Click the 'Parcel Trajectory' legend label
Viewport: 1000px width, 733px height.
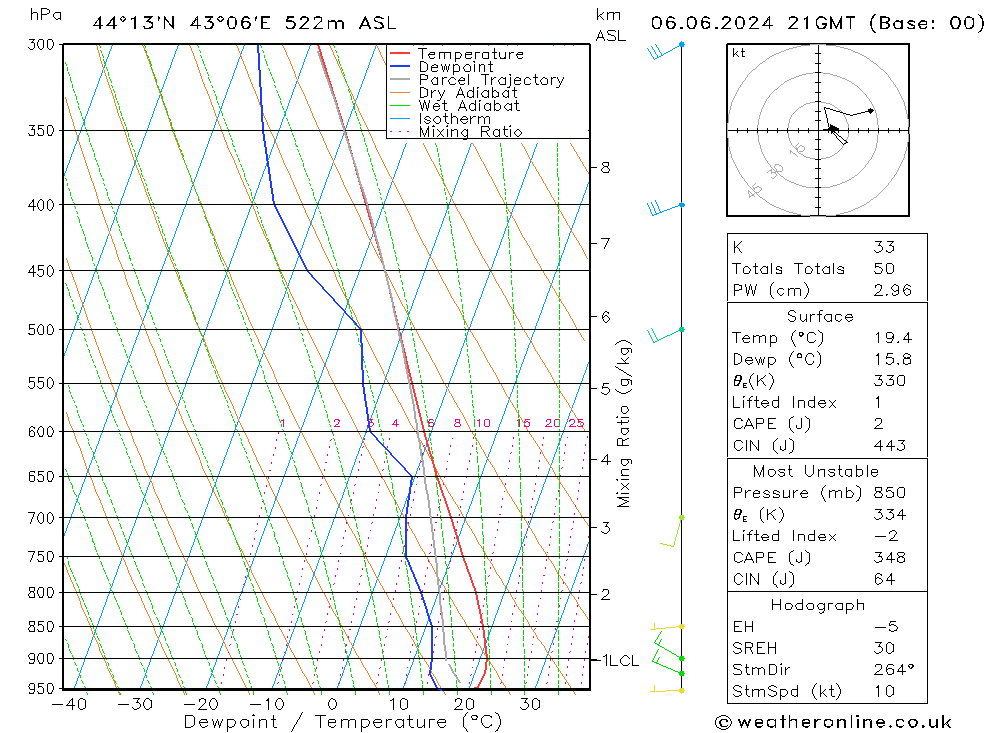click(491, 80)
